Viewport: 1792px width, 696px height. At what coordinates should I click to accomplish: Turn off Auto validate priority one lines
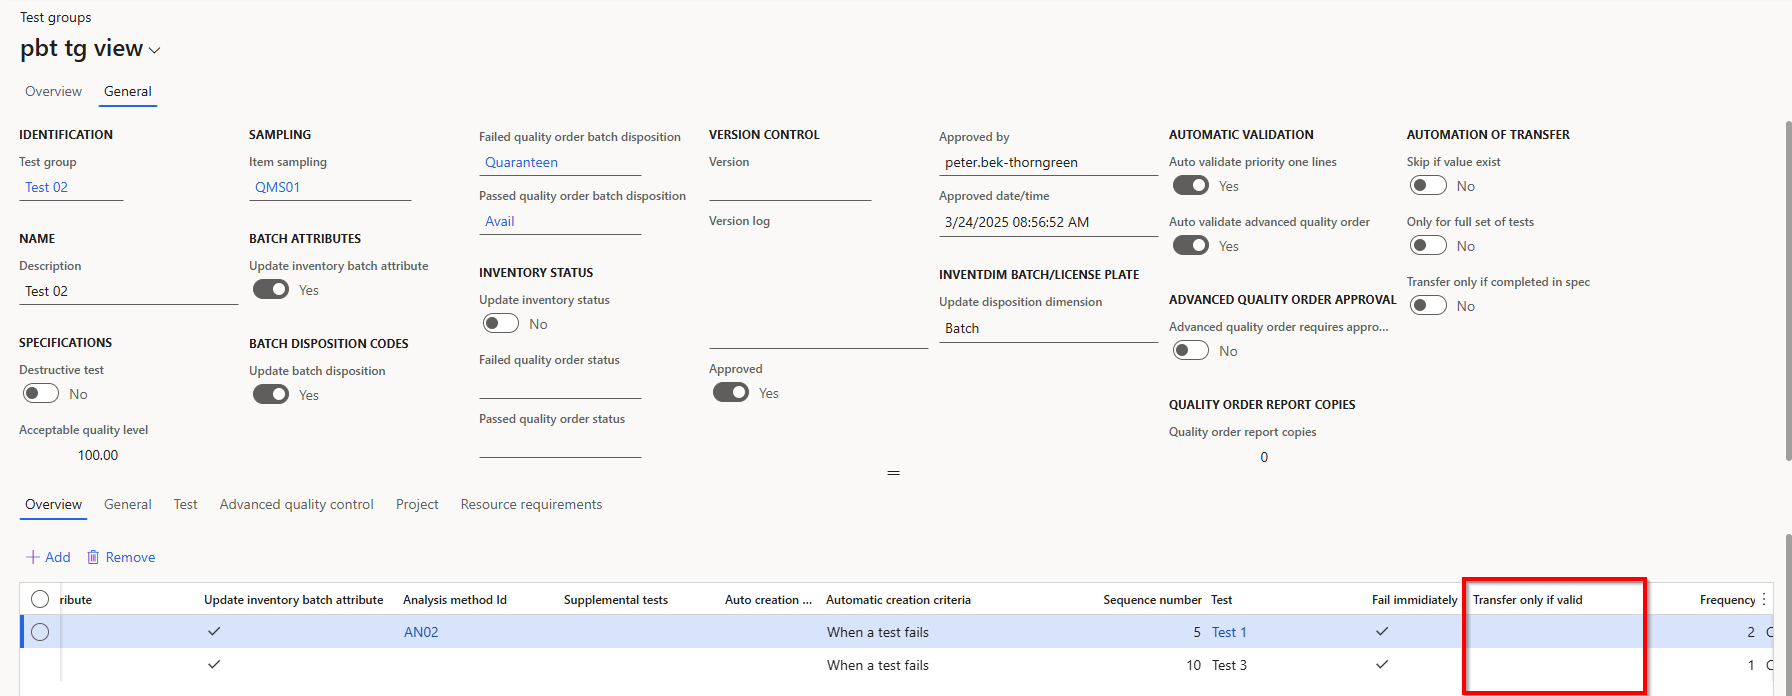tap(1190, 186)
